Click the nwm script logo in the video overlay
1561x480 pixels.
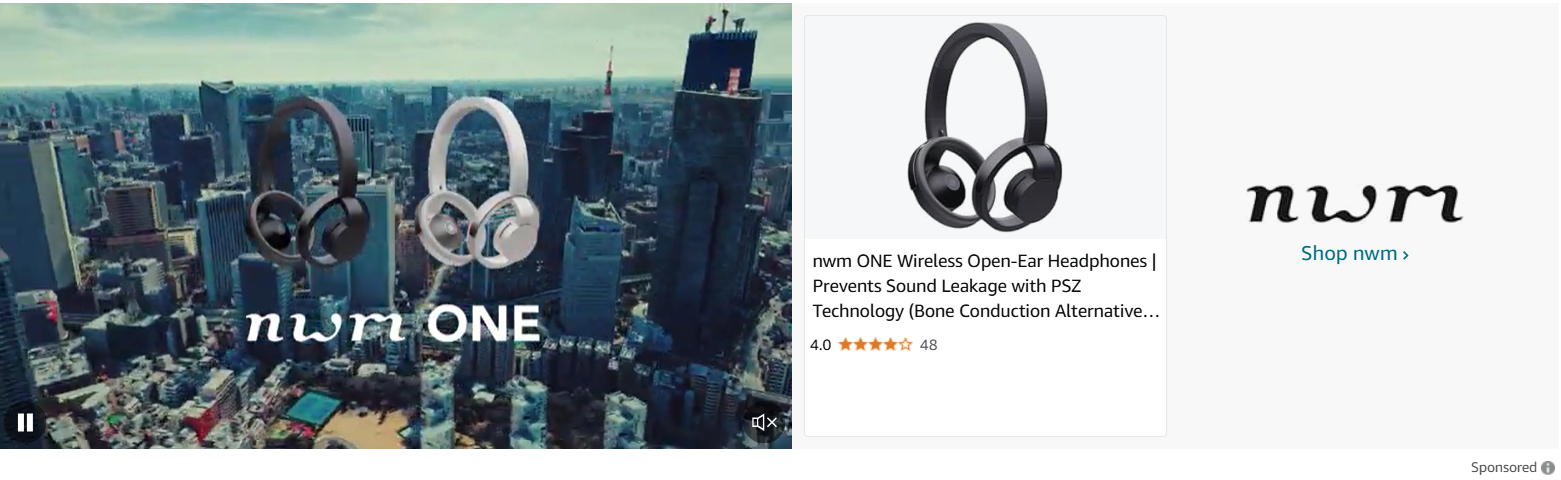tap(326, 325)
